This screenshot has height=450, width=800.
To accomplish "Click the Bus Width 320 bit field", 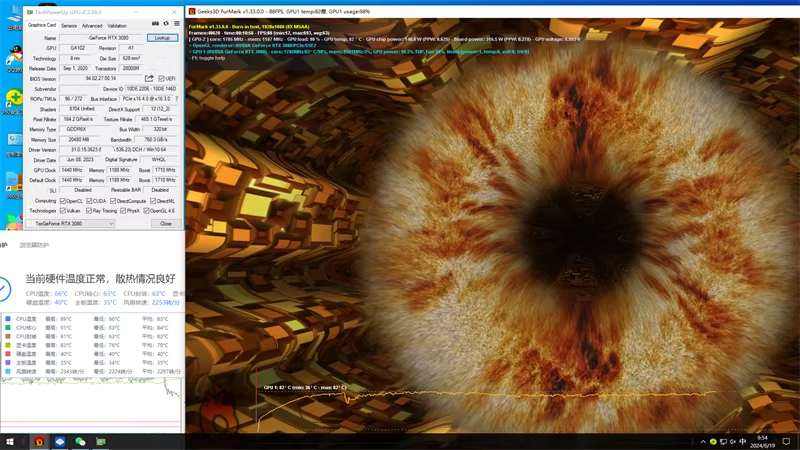I will tap(160, 129).
